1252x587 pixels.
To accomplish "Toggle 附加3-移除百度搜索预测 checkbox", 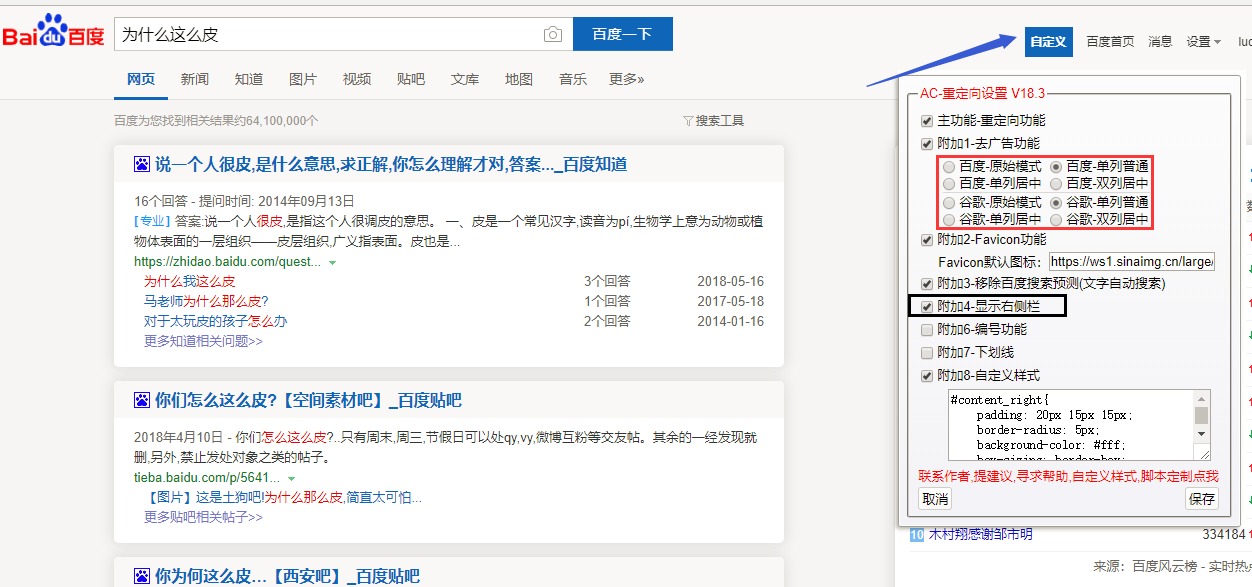I will (927, 283).
